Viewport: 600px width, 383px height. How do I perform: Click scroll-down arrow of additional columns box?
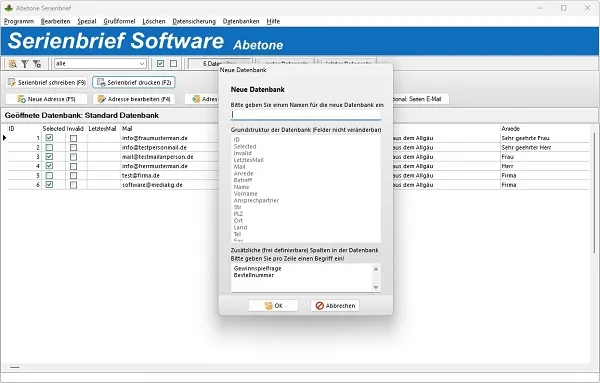(x=376, y=287)
